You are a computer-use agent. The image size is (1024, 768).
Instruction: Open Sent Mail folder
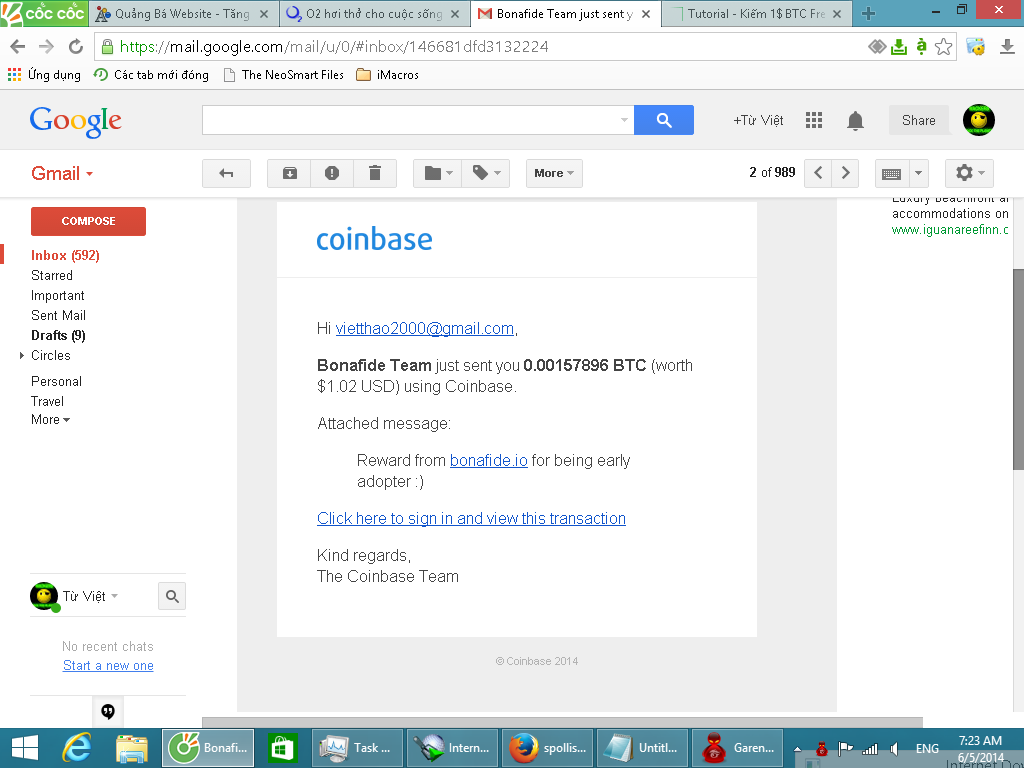point(58,315)
